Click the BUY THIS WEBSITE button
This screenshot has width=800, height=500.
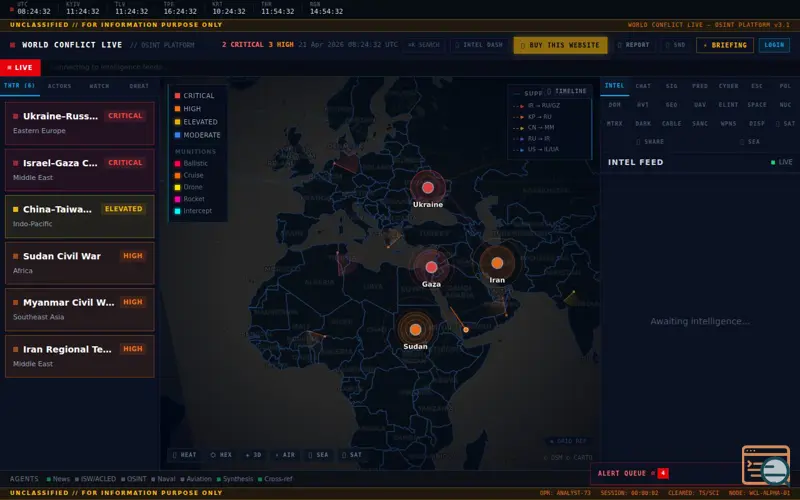[x=560, y=45]
